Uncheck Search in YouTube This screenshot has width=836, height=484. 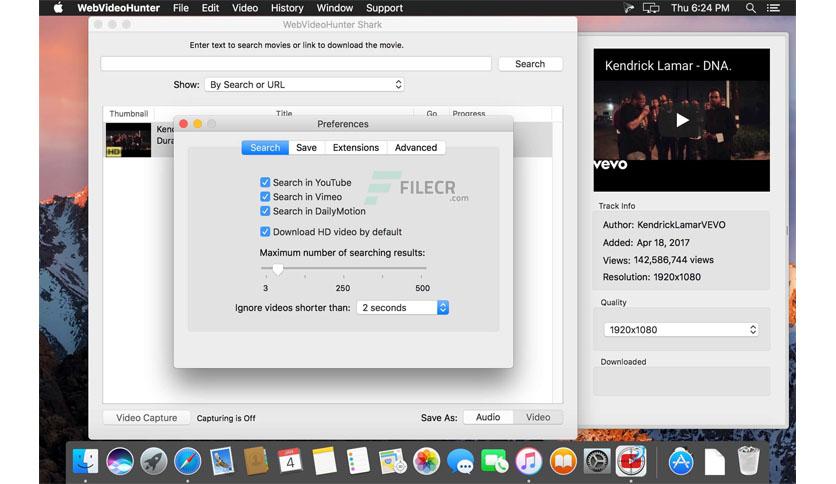265,182
